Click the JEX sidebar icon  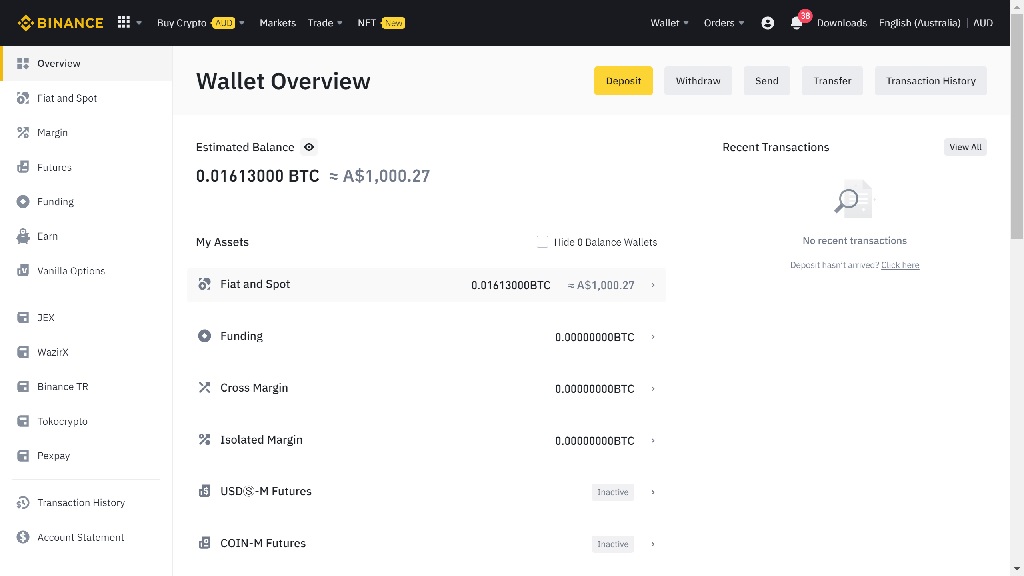pyautogui.click(x=23, y=317)
